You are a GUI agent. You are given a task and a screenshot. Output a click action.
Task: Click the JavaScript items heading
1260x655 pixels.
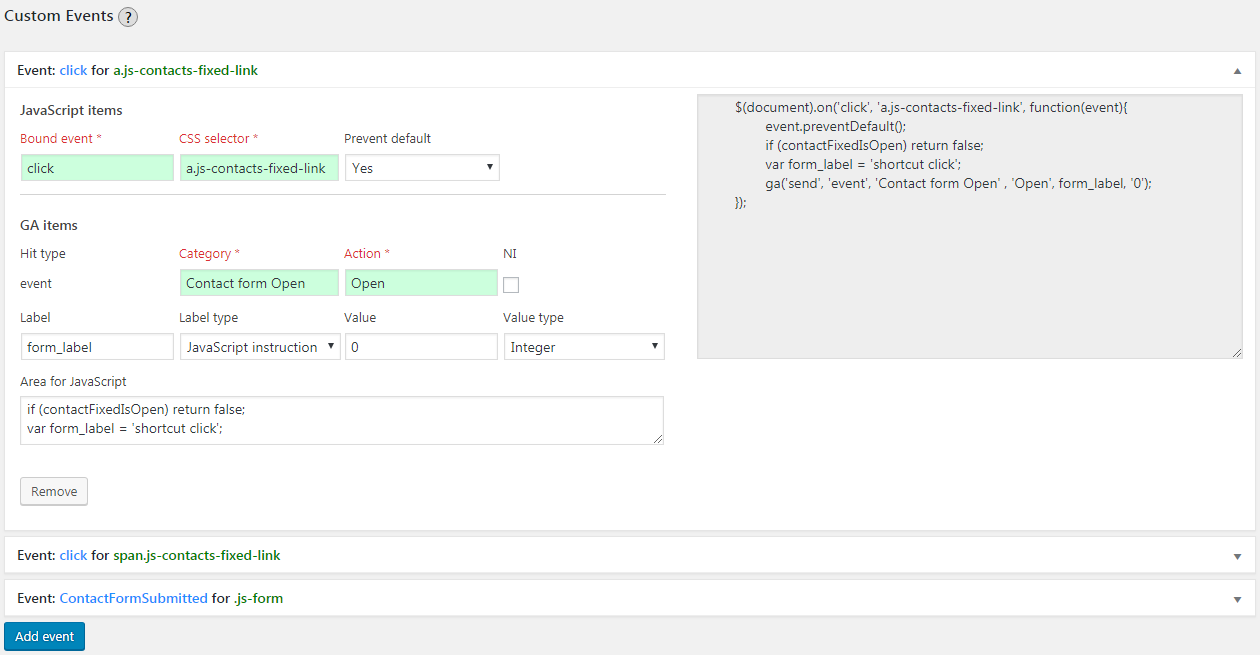[71, 110]
